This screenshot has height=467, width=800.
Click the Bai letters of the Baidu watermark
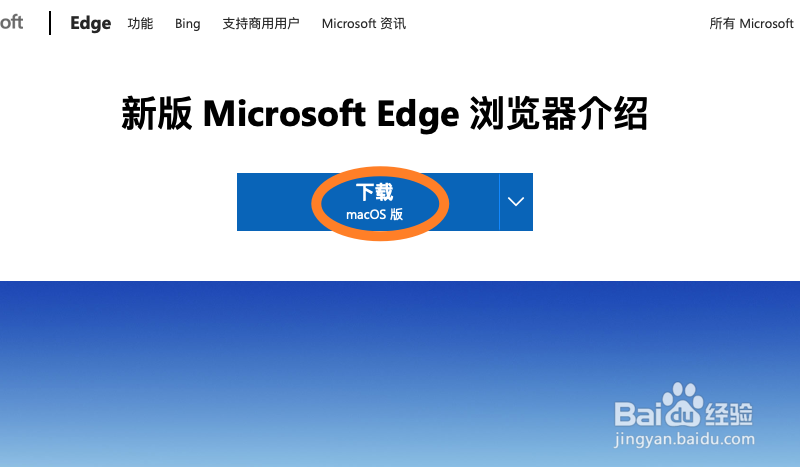[x=638, y=414]
